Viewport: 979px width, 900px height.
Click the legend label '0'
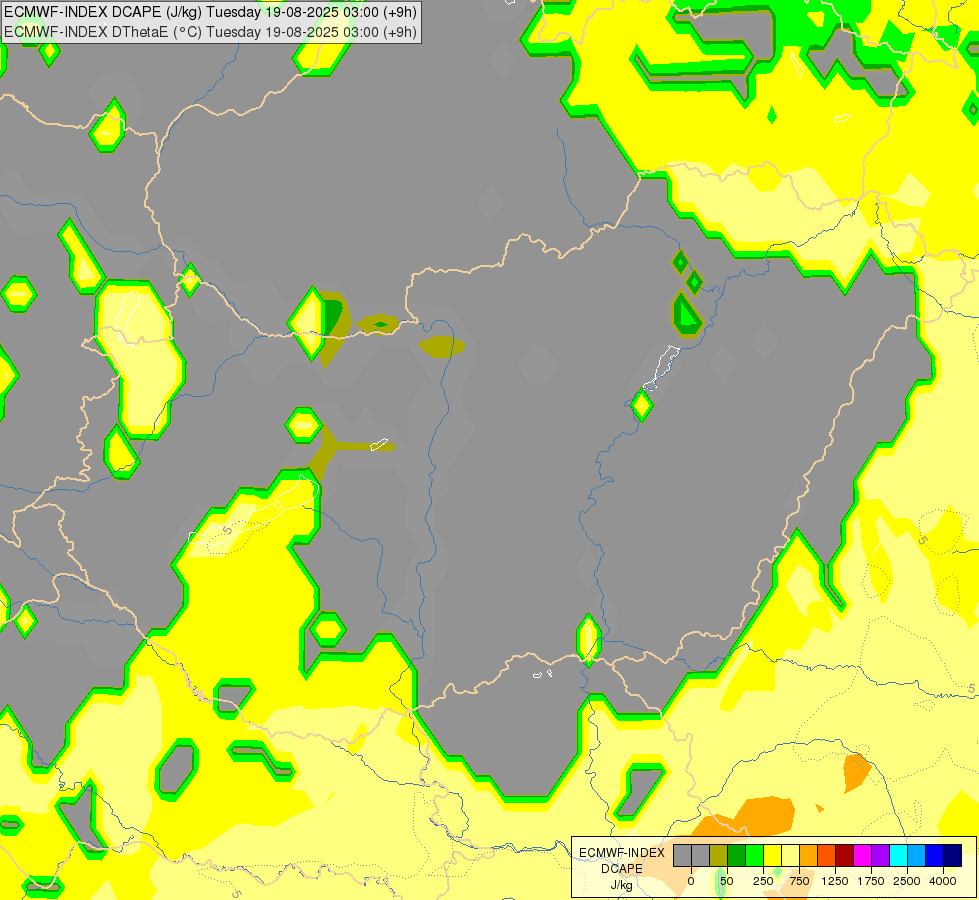(691, 881)
